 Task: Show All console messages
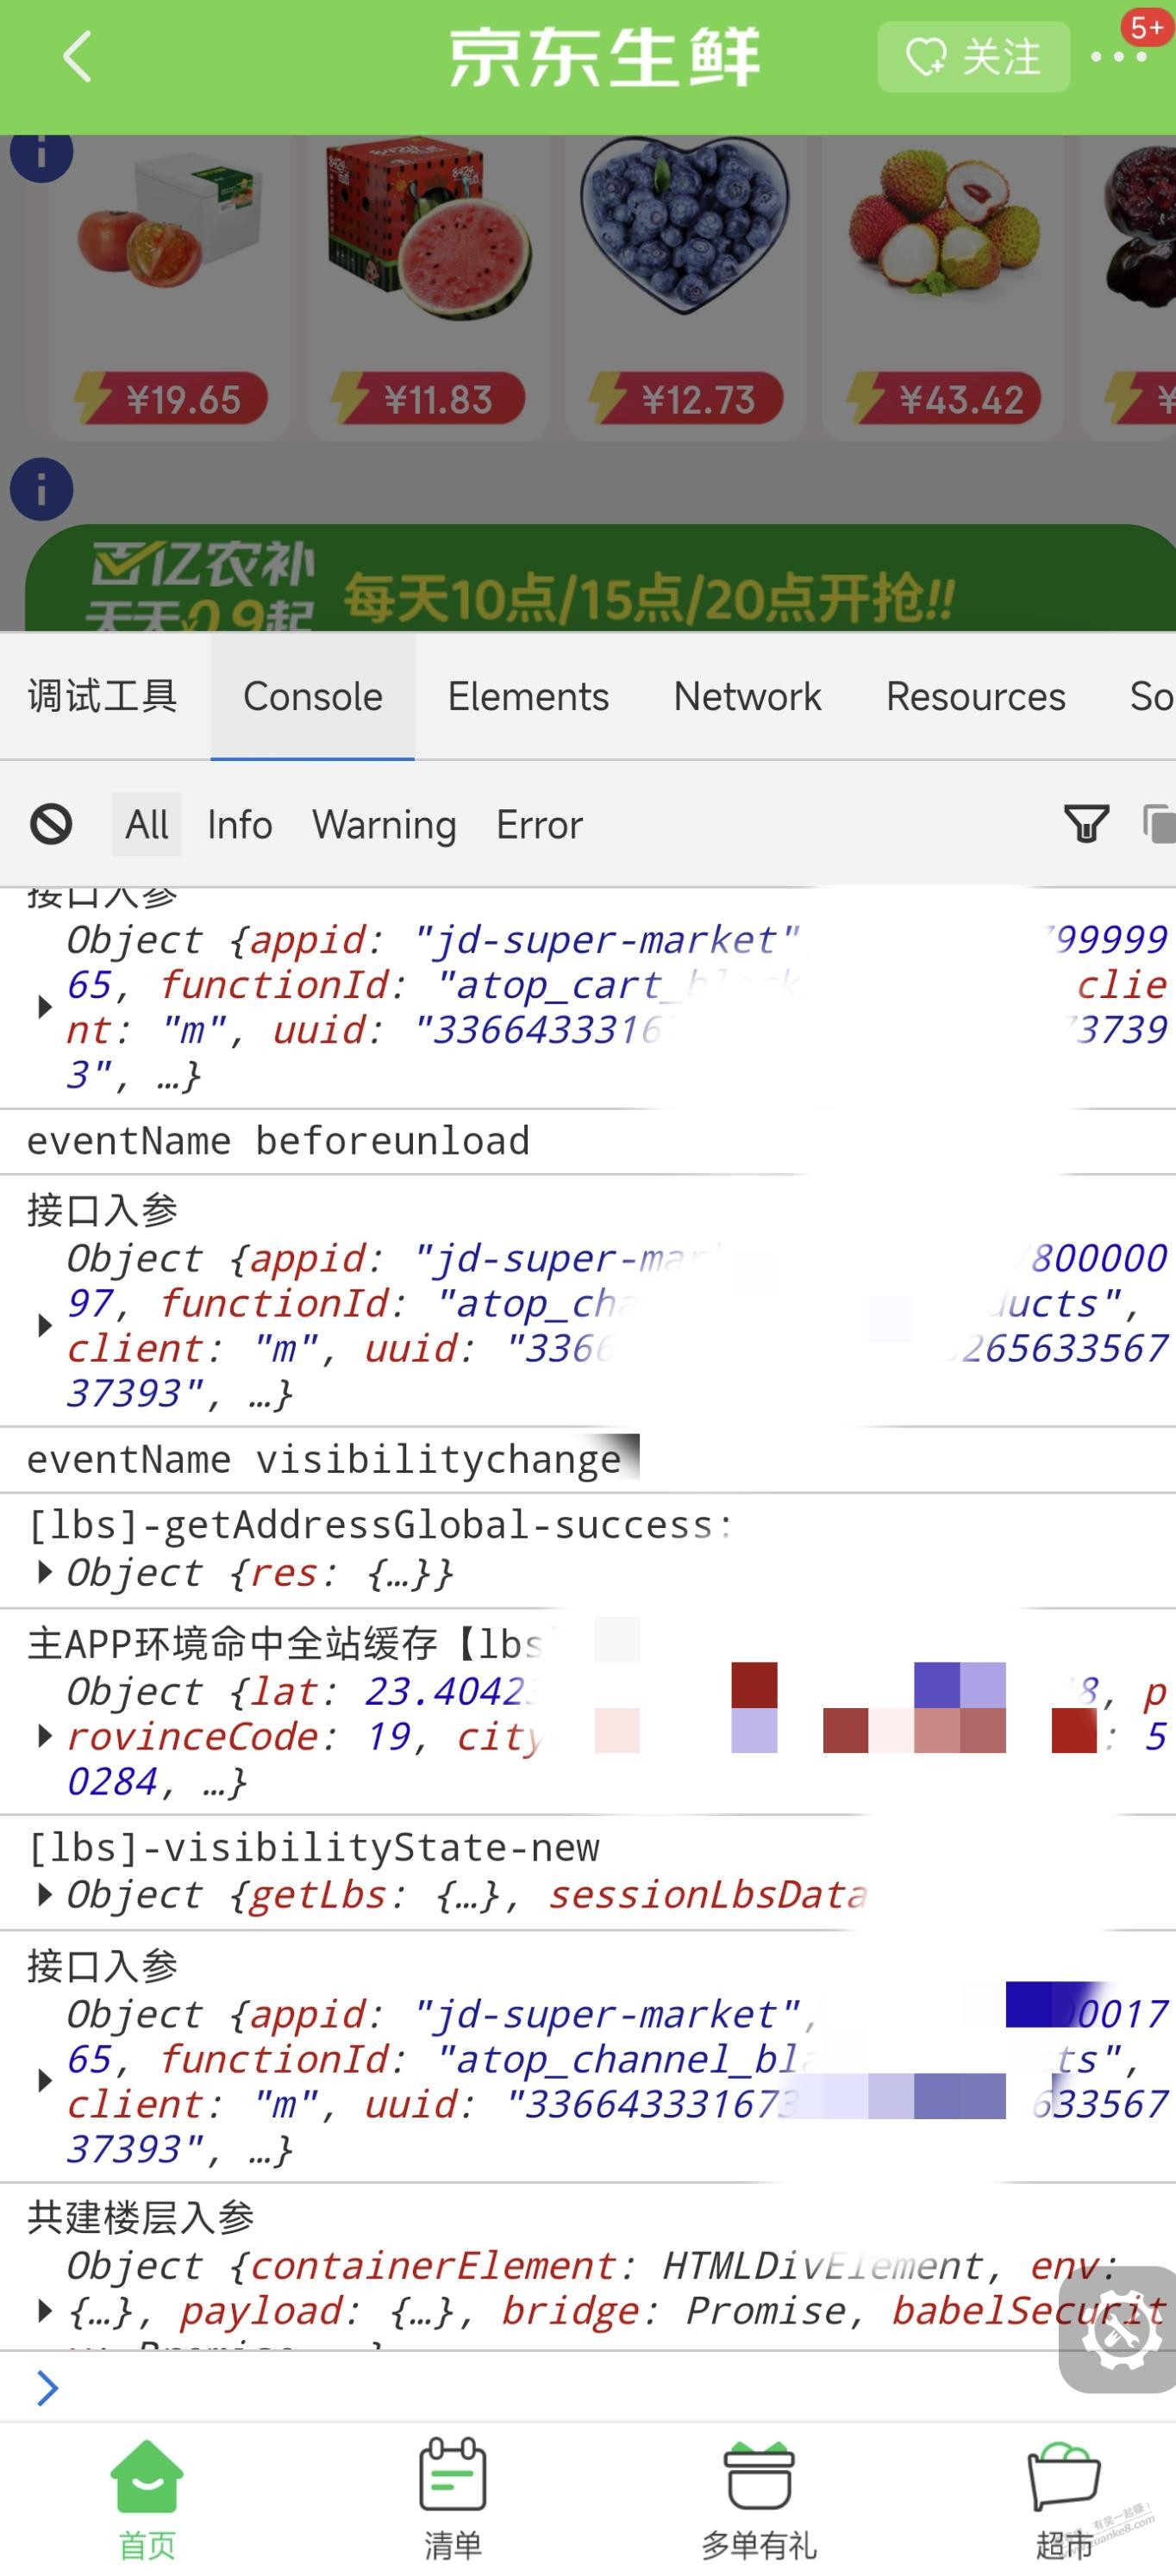[x=147, y=825]
